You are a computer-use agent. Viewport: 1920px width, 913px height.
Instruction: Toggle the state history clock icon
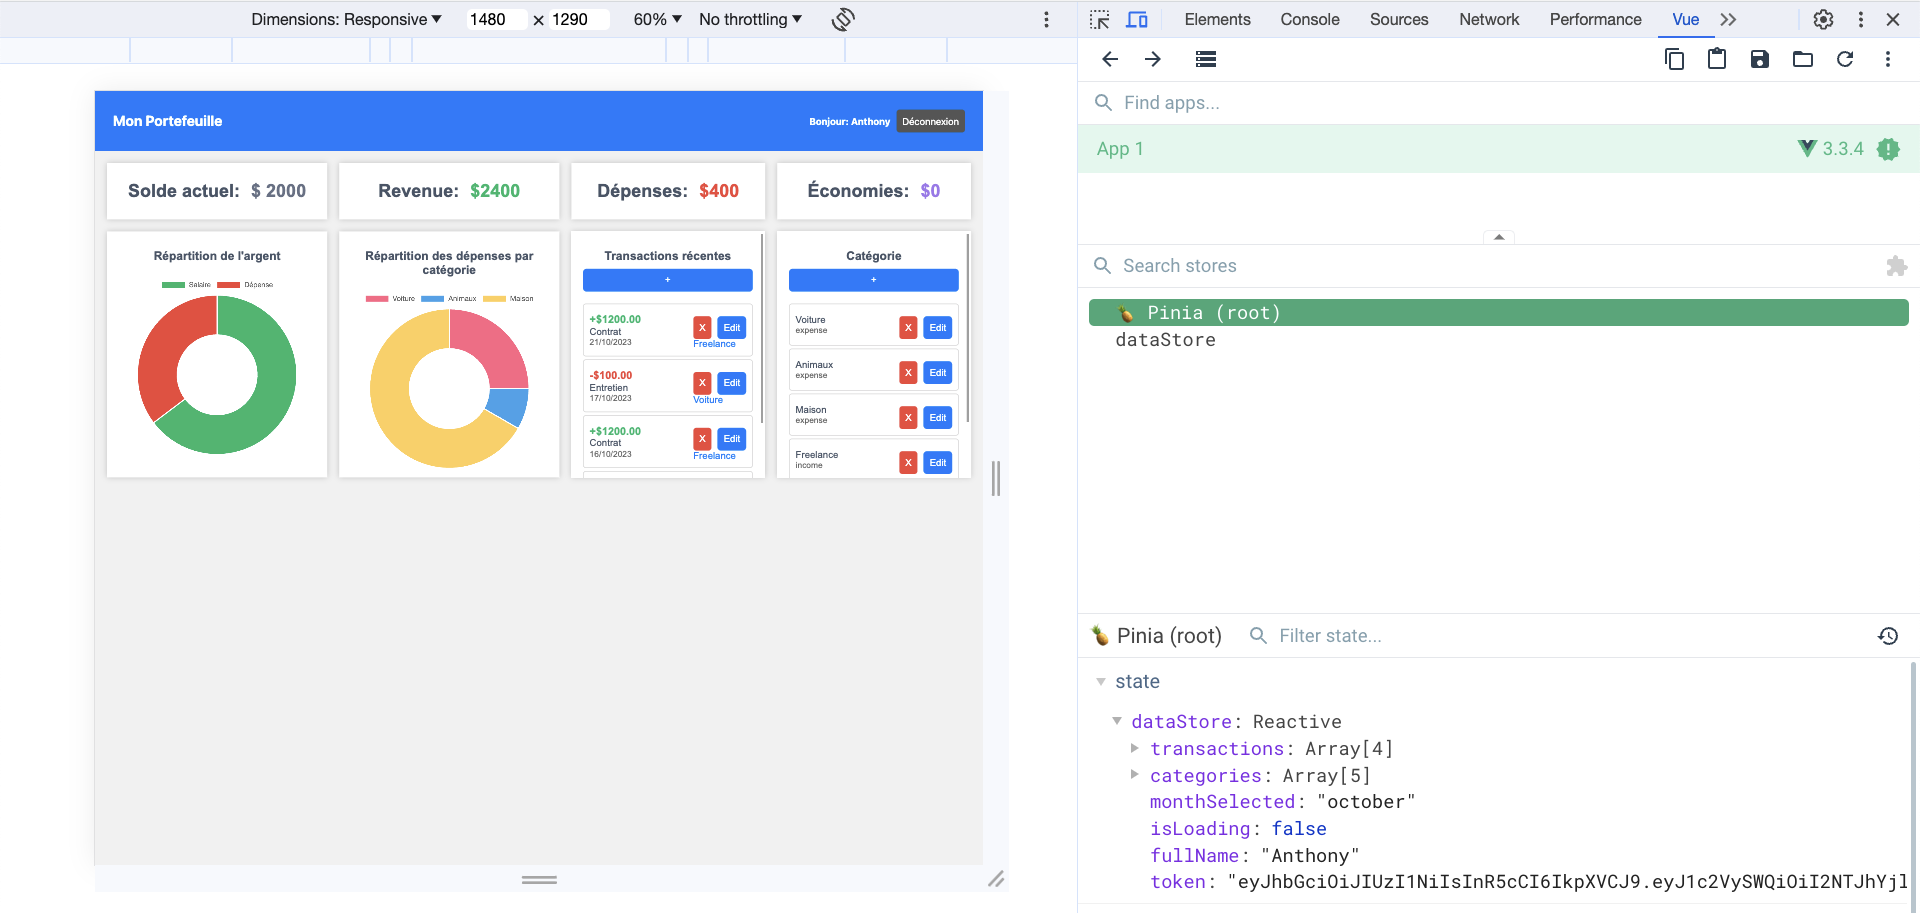(1888, 636)
